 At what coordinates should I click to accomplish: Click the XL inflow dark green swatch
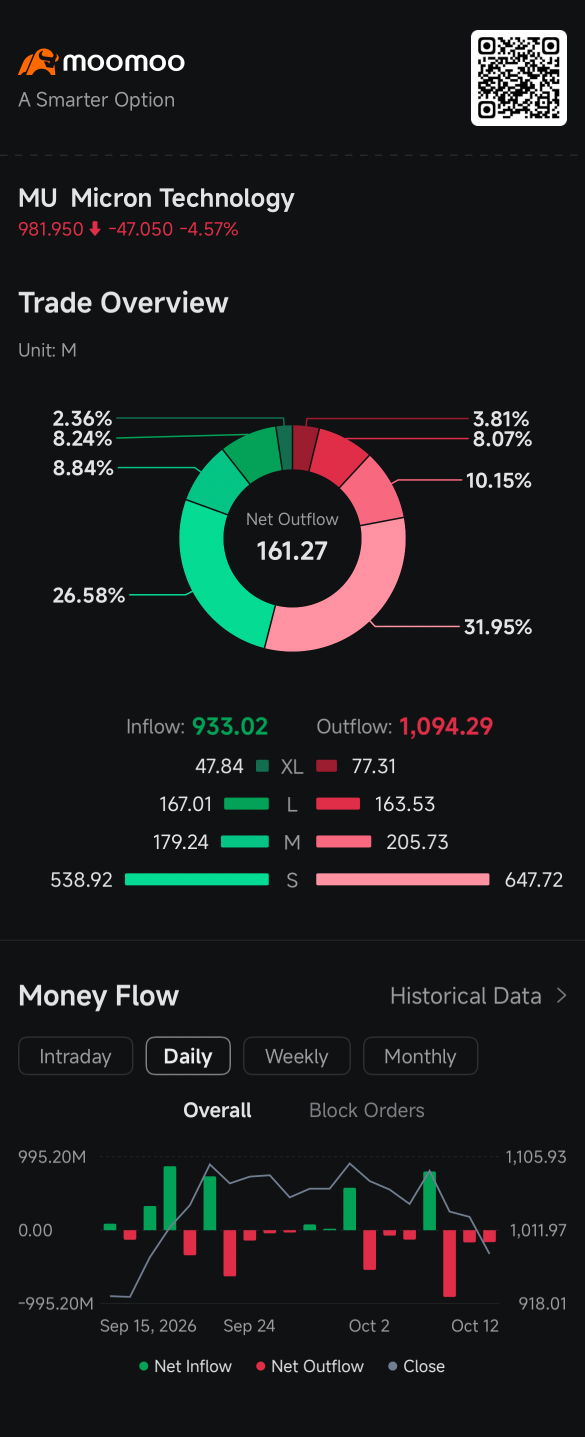pos(263,766)
